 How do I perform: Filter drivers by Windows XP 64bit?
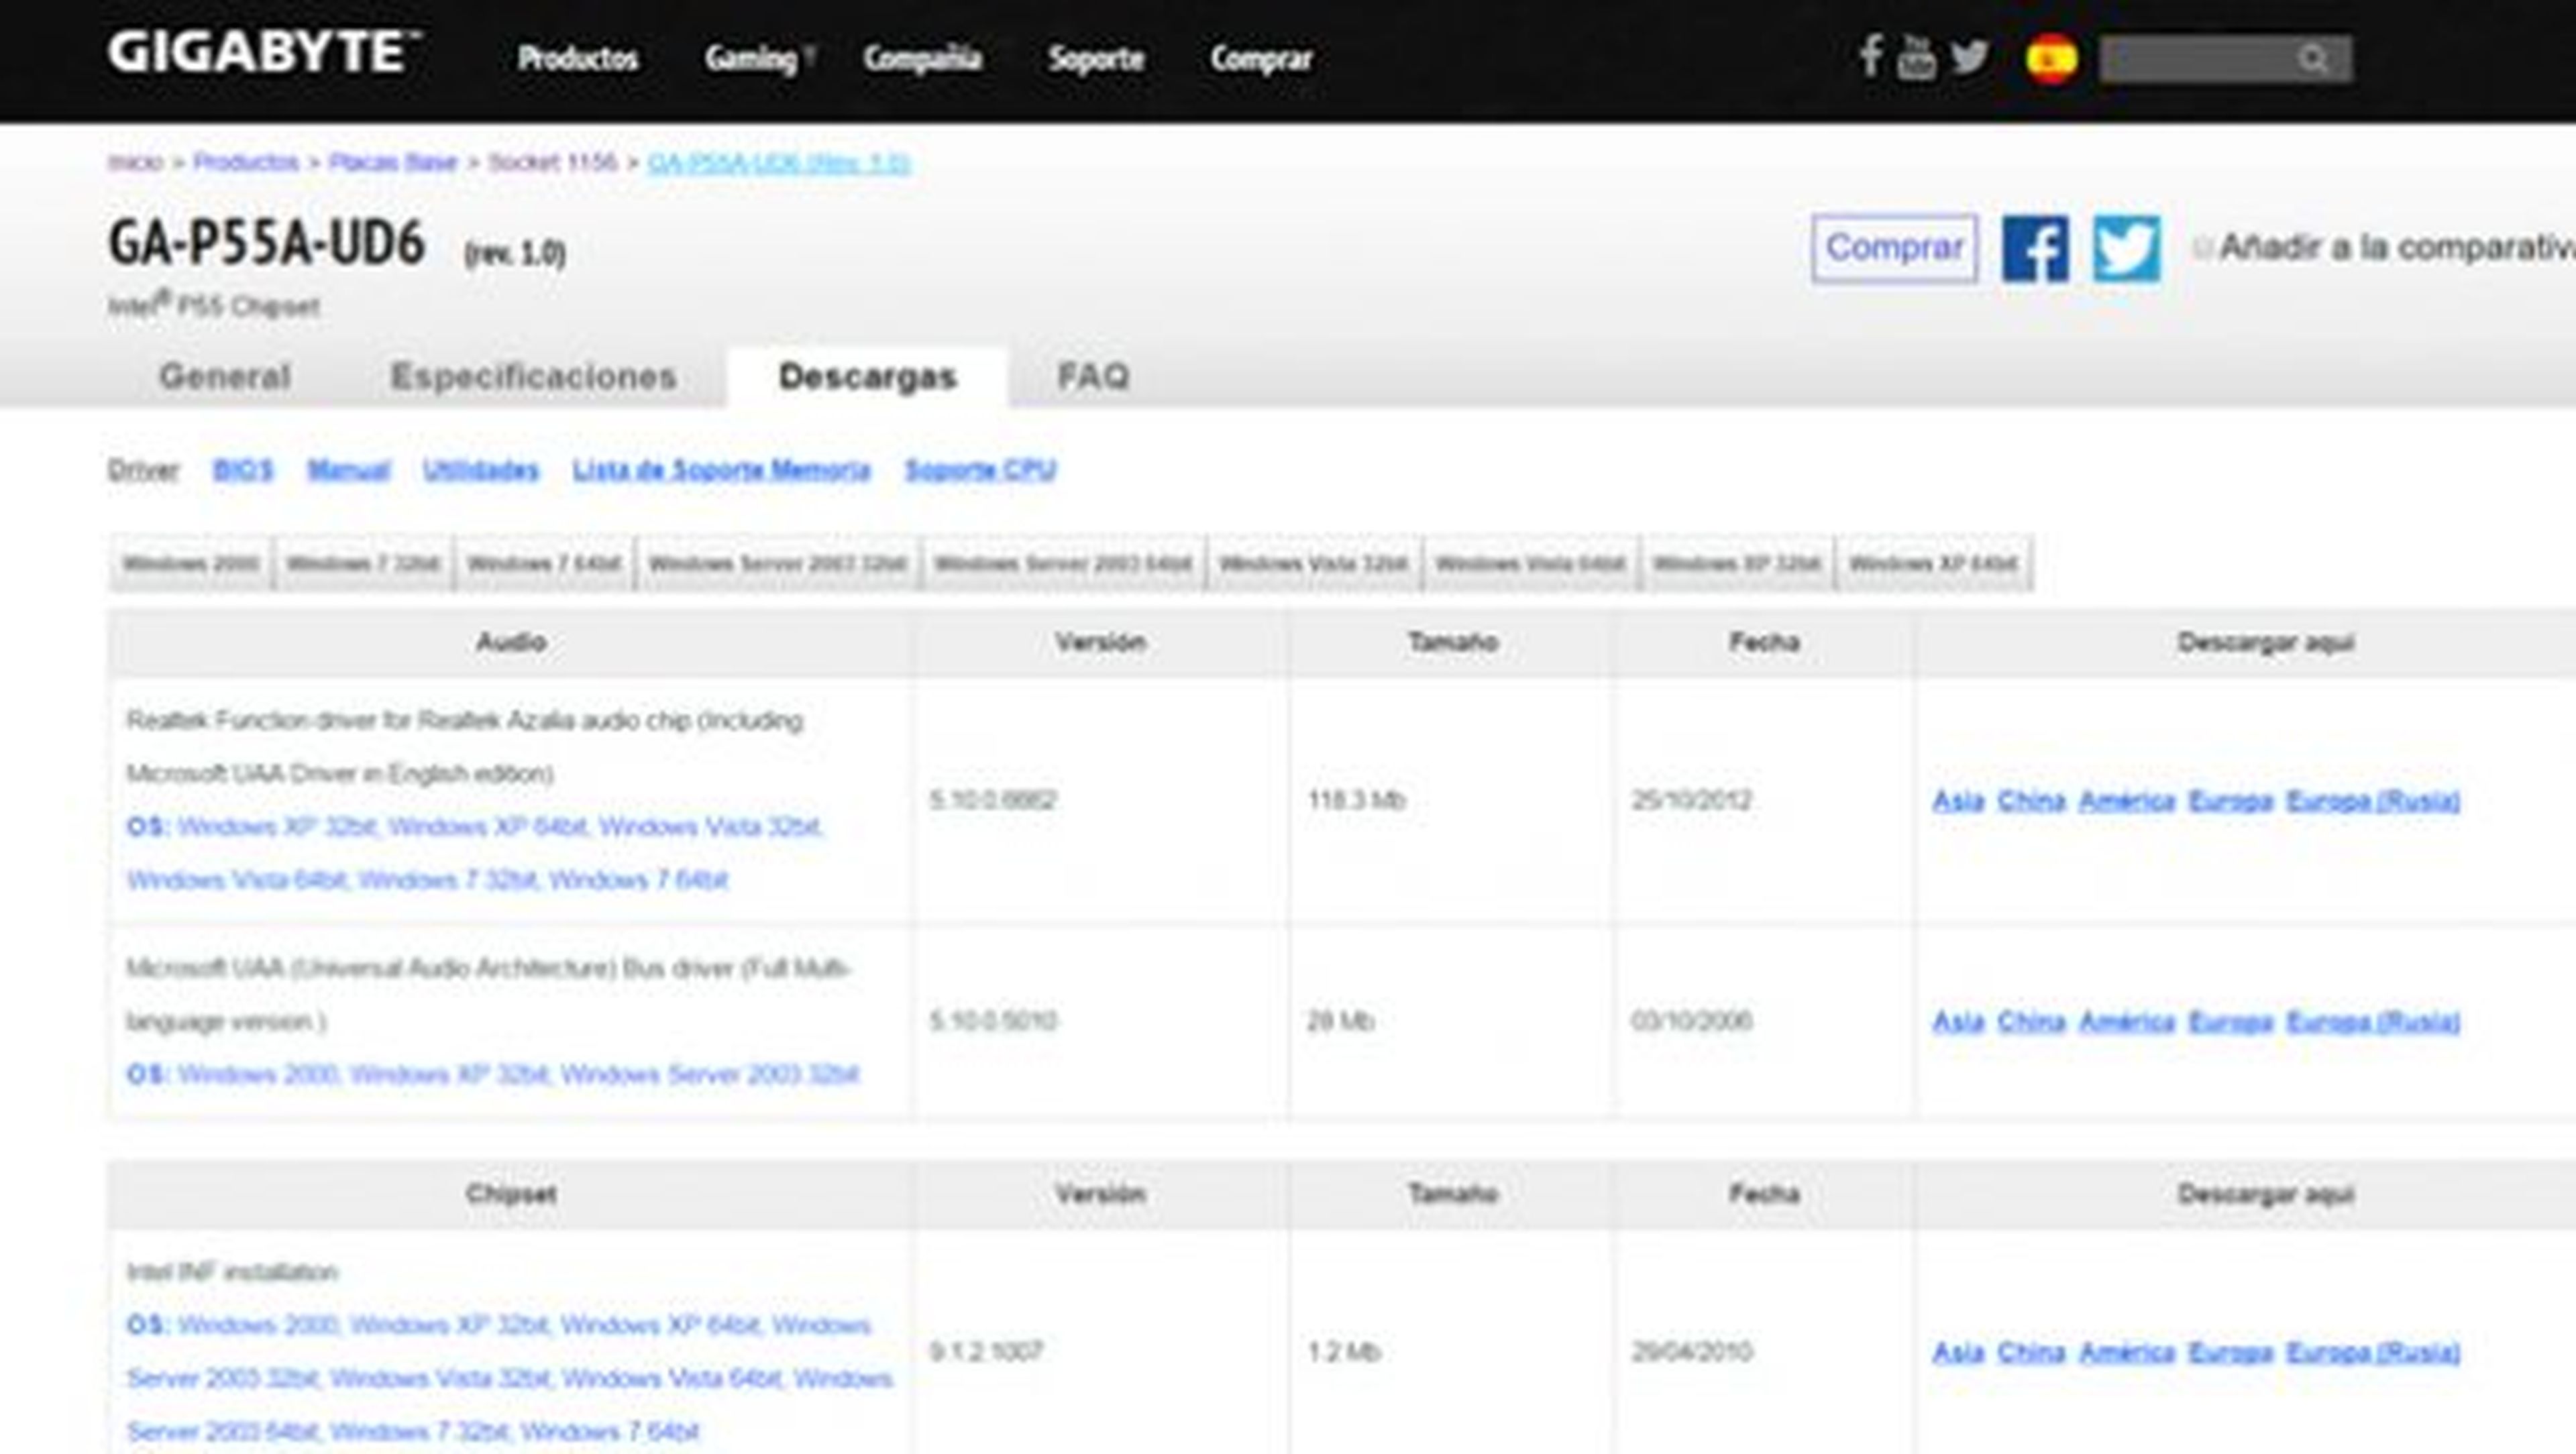(x=1933, y=563)
